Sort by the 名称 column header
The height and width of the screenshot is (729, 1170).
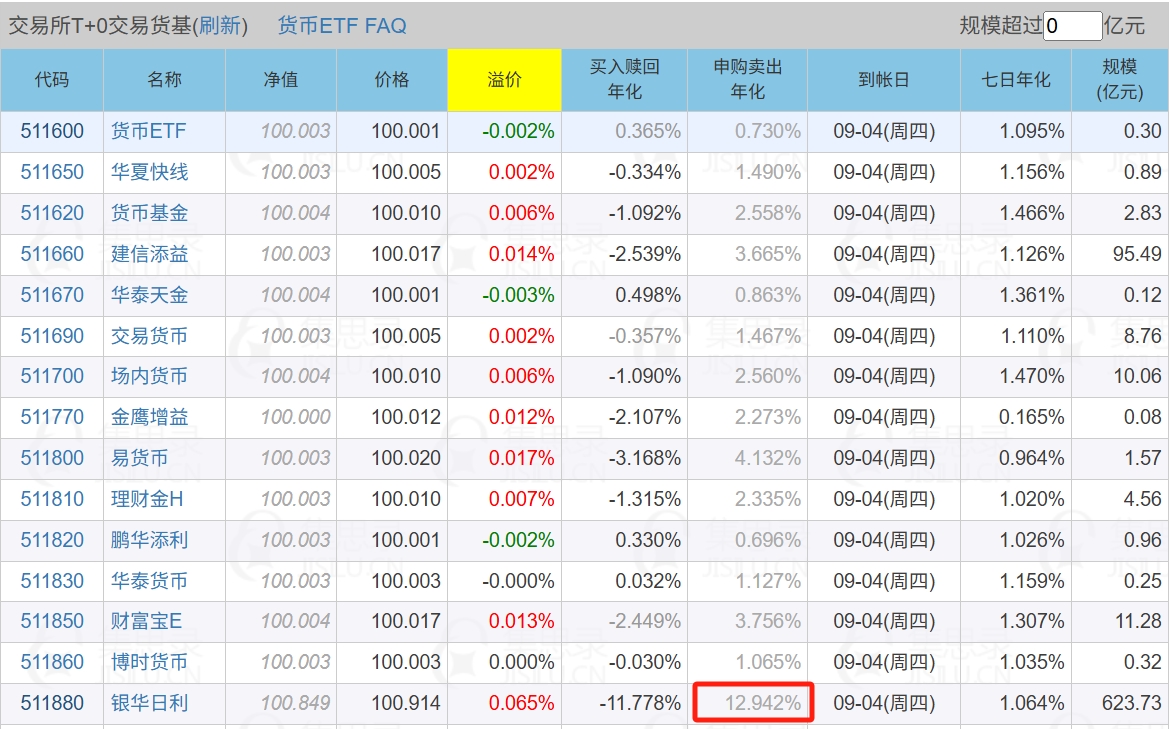pos(164,80)
